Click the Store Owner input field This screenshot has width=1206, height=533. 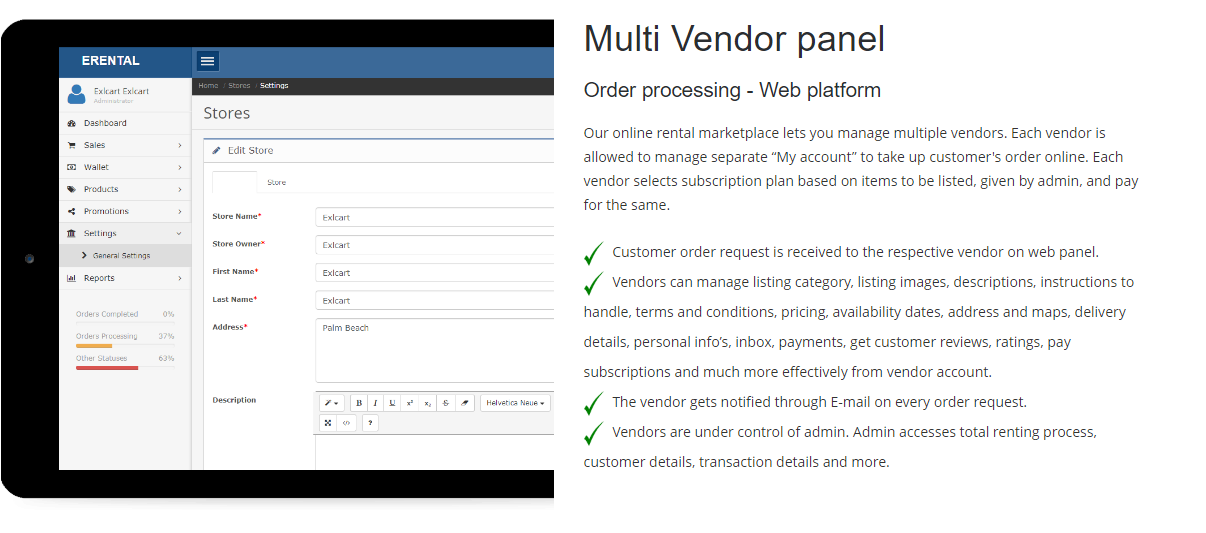(435, 244)
